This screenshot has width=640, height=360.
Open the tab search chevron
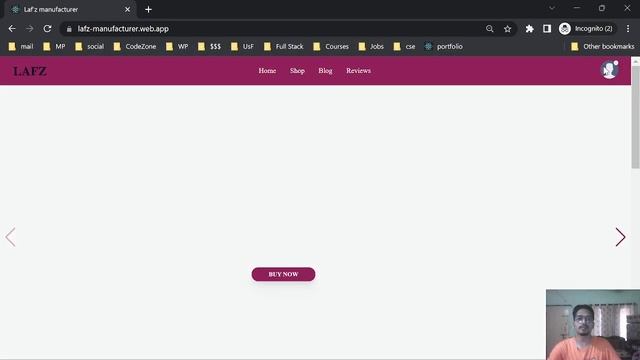[x=552, y=8]
